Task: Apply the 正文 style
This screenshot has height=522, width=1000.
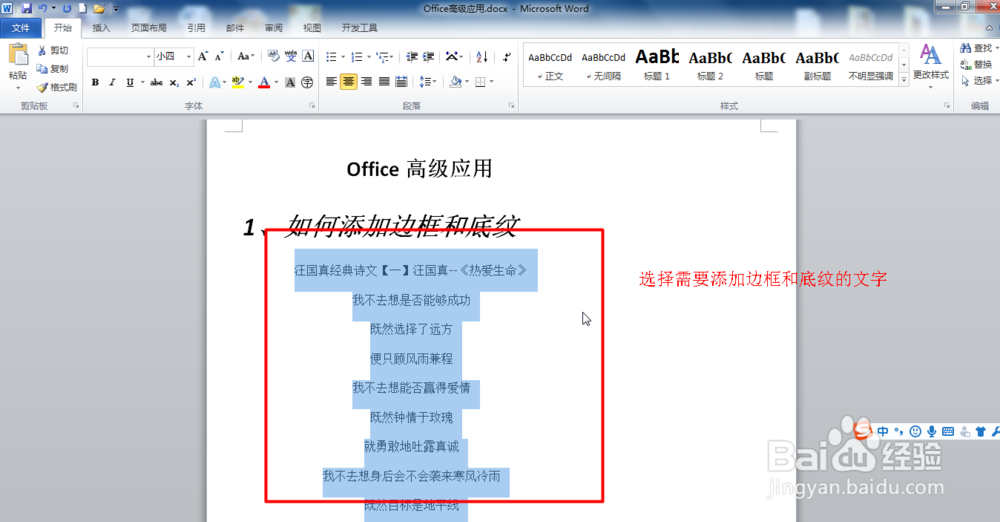Action: pyautogui.click(x=550, y=66)
